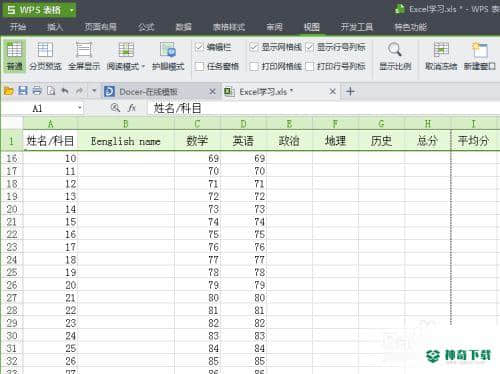Click the fx insert function icon
500x374 pixels.
[132, 108]
